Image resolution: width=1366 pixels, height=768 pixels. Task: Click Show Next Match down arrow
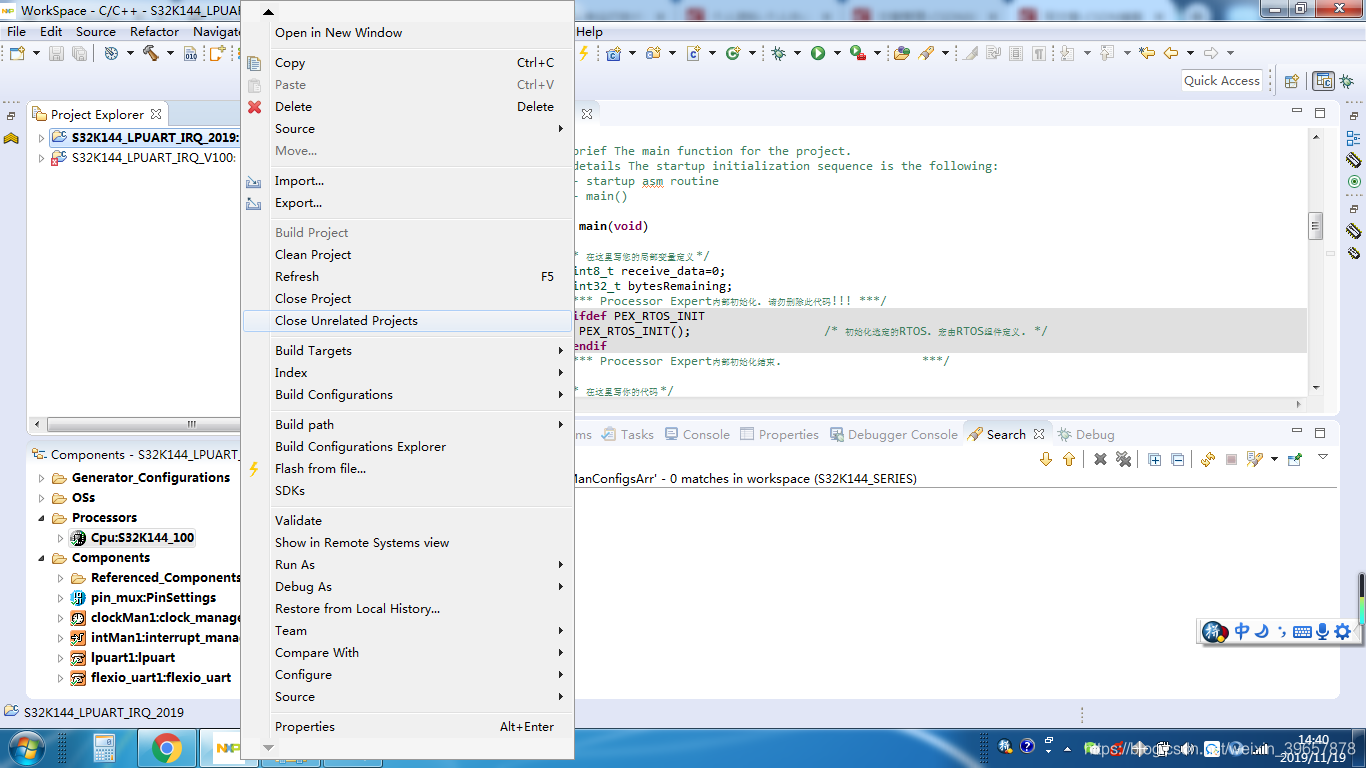(1046, 459)
